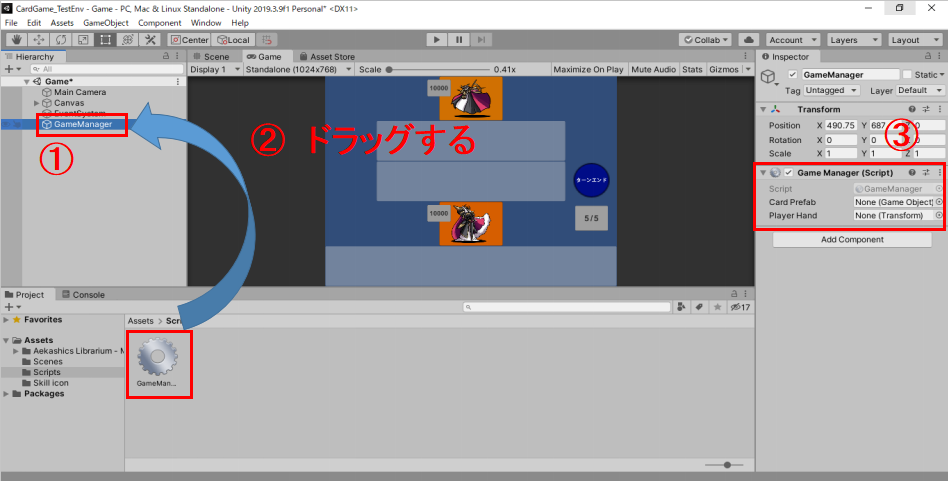Image resolution: width=948 pixels, height=481 pixels.
Task: Open the cloud services icon
Action: (x=749, y=40)
